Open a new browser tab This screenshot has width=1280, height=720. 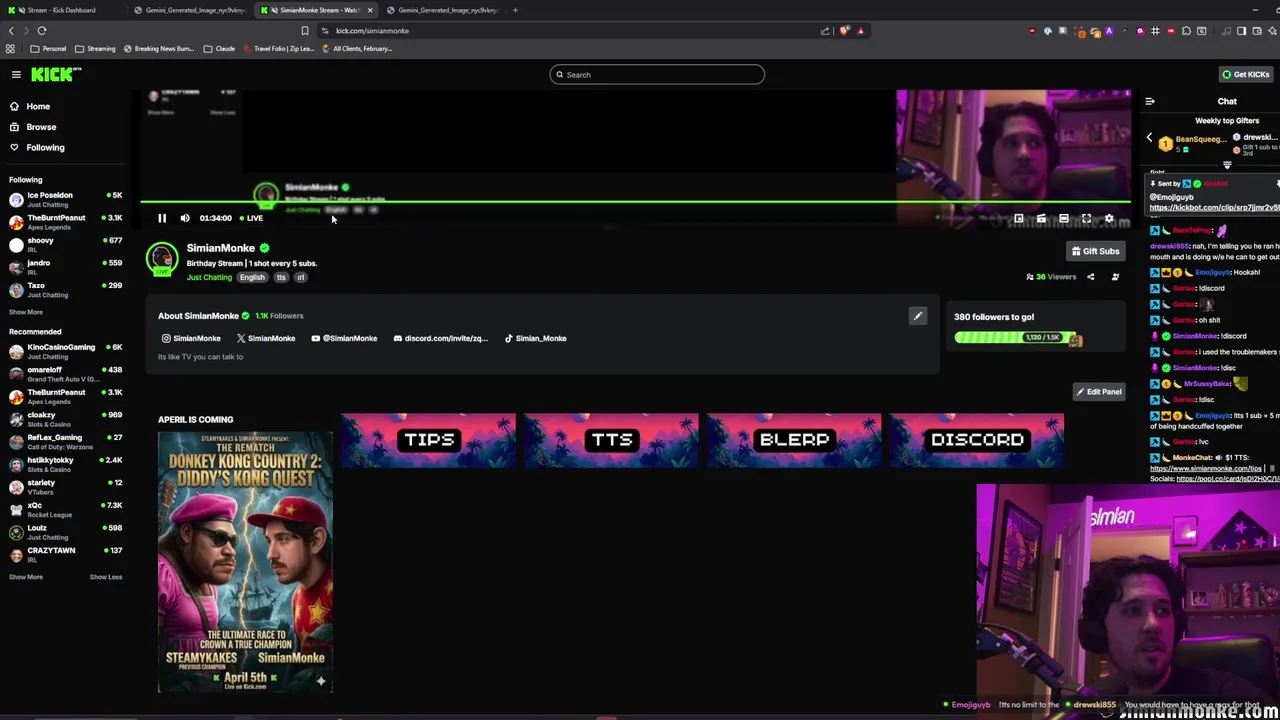tap(515, 10)
